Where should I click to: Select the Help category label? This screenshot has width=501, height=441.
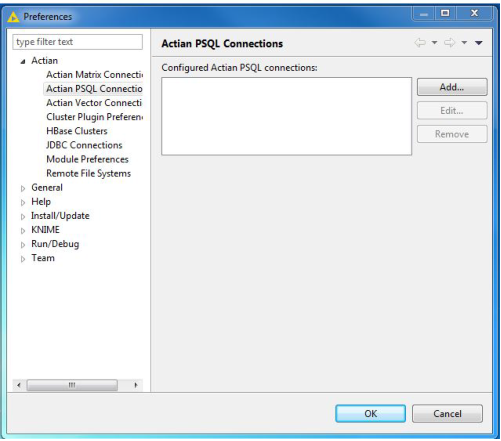tap(41, 202)
